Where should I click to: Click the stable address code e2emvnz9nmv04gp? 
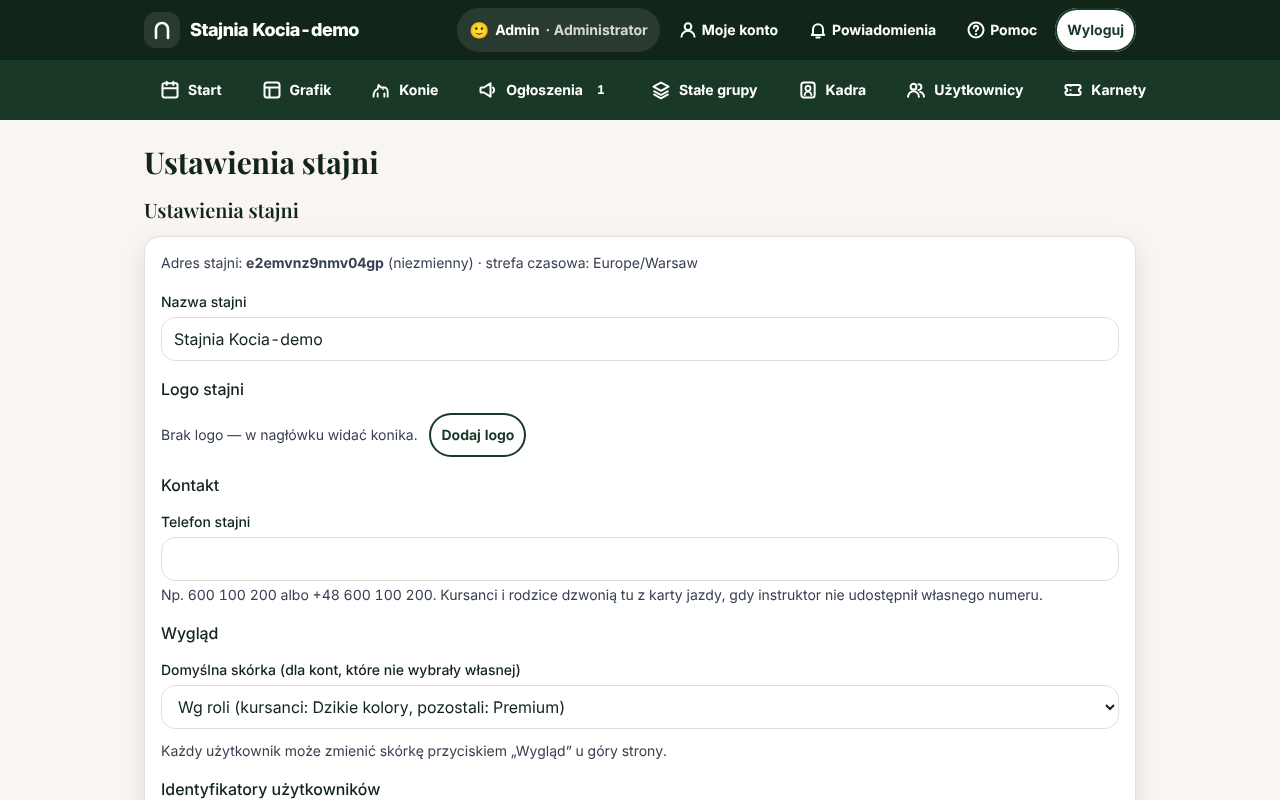pyautogui.click(x=315, y=263)
